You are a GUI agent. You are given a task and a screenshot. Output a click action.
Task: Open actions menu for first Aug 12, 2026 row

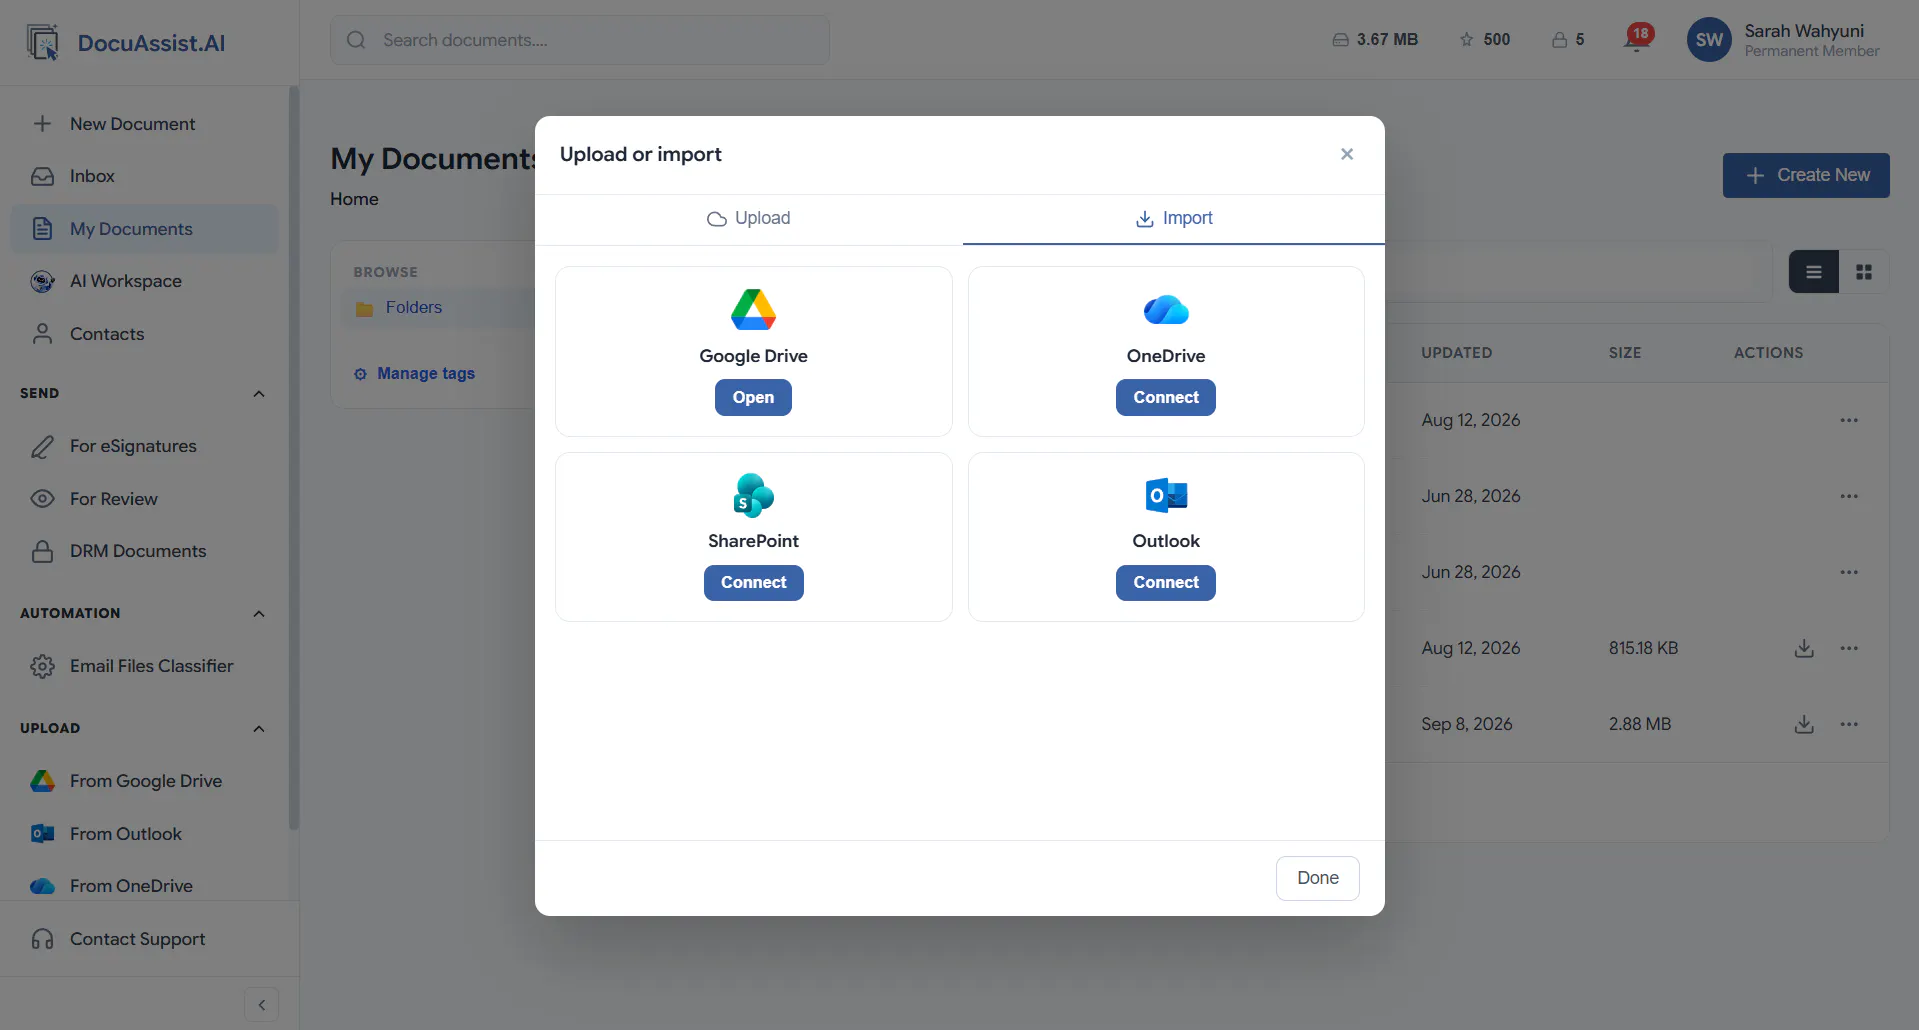(x=1849, y=420)
